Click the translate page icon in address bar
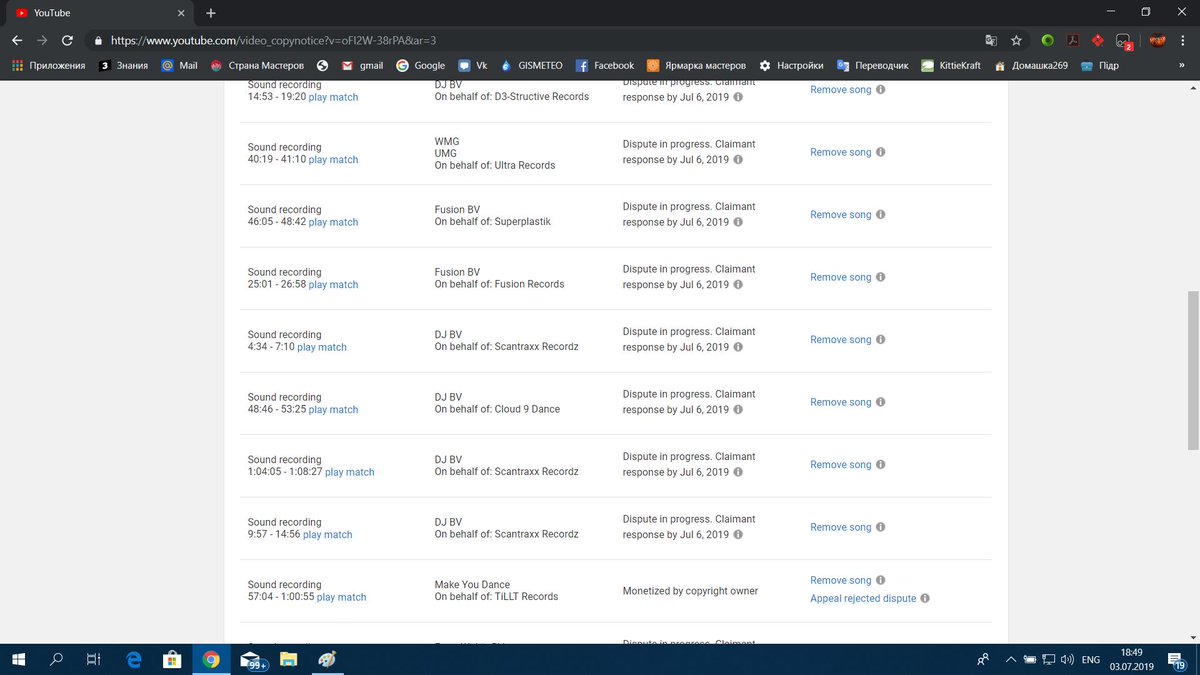1200x675 pixels. tap(991, 41)
